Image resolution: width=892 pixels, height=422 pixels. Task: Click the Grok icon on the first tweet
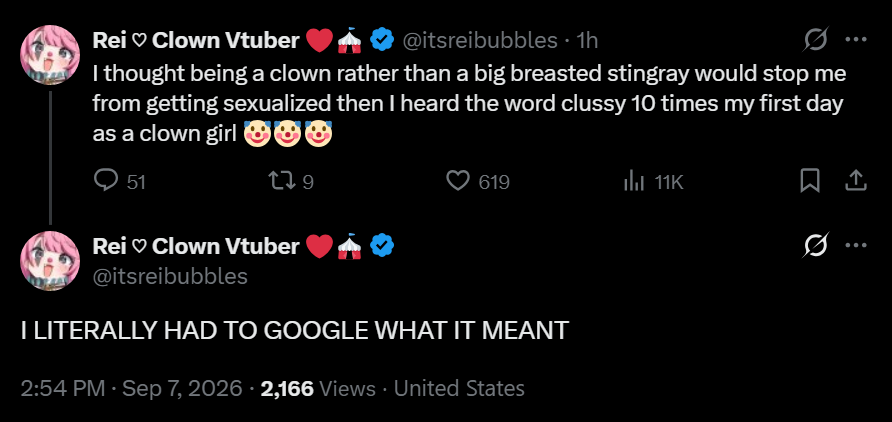(816, 40)
